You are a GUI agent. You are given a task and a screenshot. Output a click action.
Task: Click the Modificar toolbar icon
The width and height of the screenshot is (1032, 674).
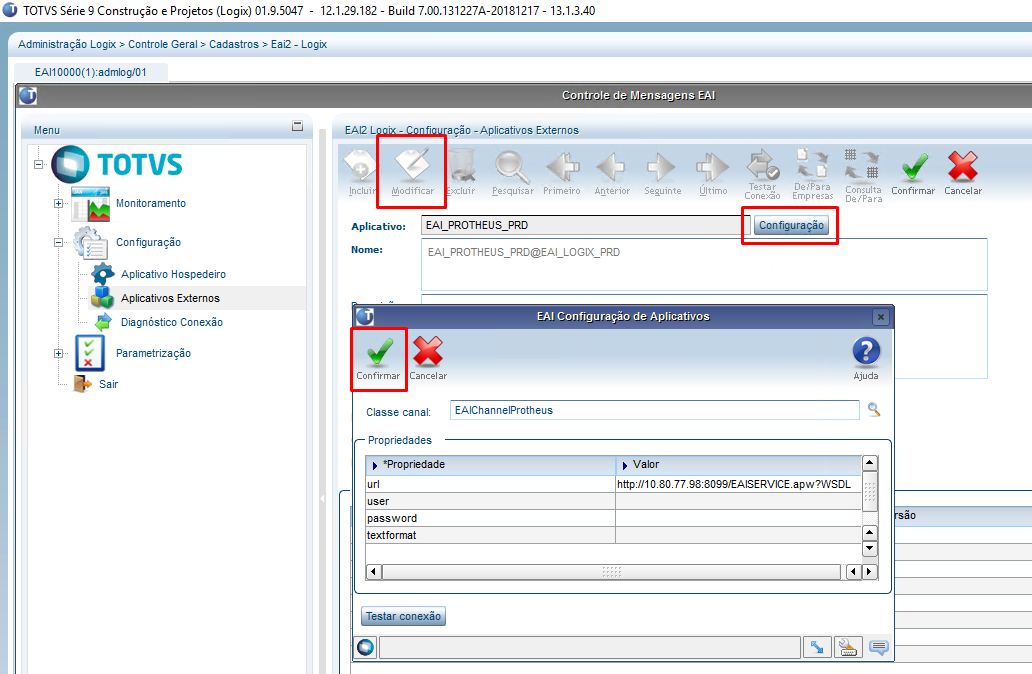pyautogui.click(x=413, y=172)
